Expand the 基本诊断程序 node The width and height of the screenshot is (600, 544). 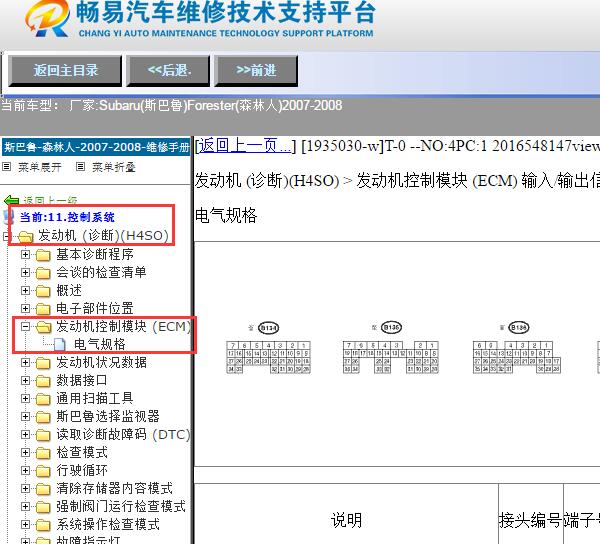[x=25, y=254]
